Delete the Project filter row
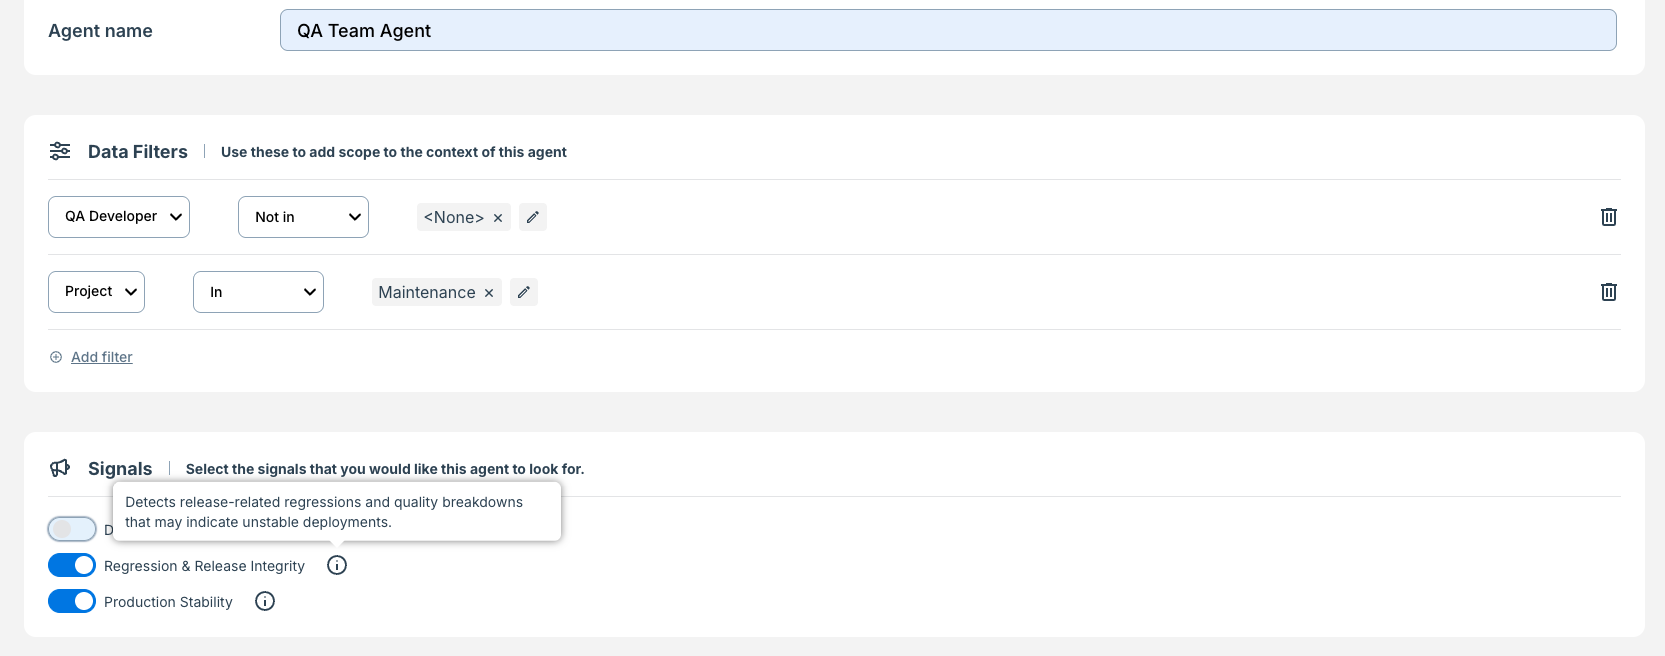 pyautogui.click(x=1608, y=292)
